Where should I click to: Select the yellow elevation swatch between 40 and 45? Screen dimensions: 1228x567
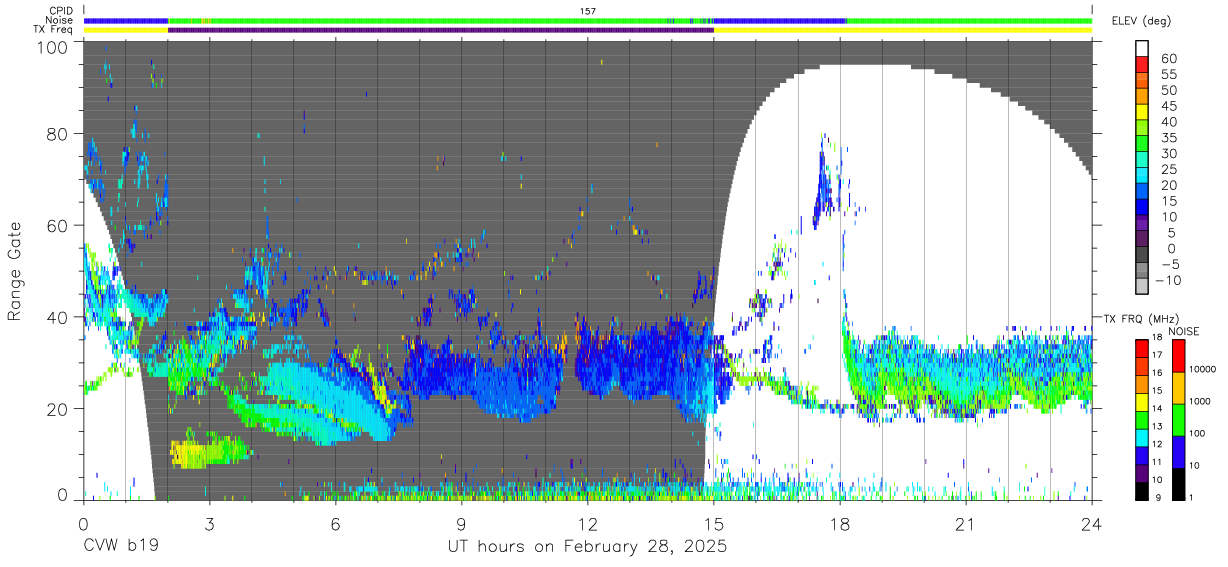[1142, 114]
